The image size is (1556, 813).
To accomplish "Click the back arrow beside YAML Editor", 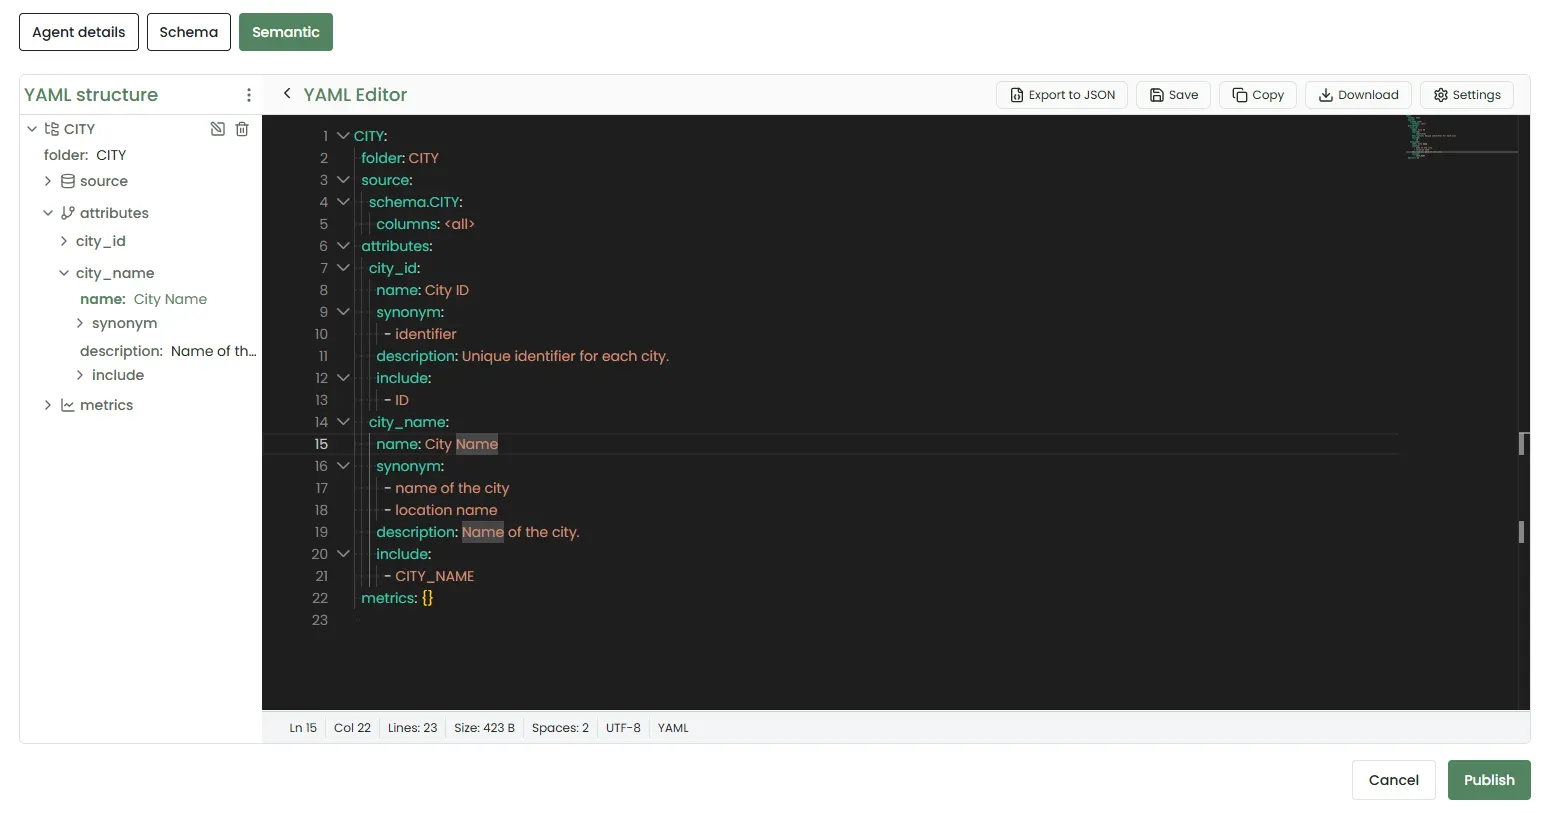I will (x=287, y=94).
